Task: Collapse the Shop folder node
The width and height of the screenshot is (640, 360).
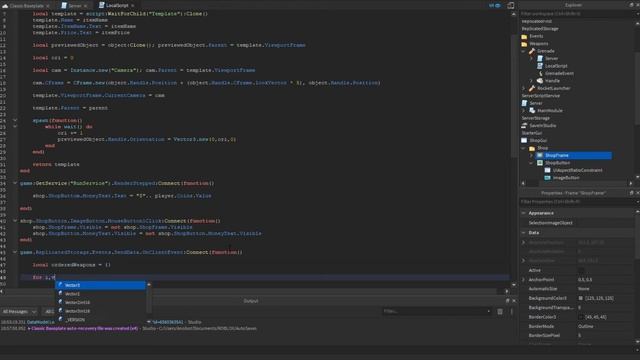Action: [524, 148]
